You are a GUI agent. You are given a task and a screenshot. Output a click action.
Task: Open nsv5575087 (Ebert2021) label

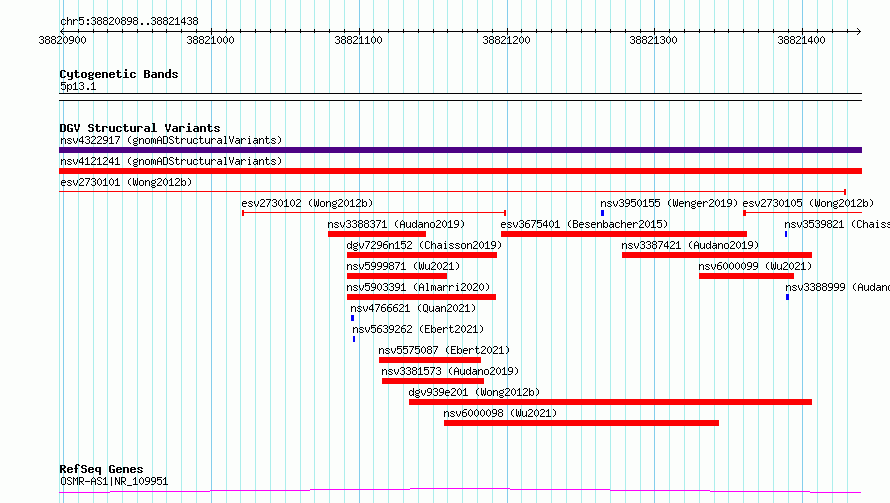point(444,350)
